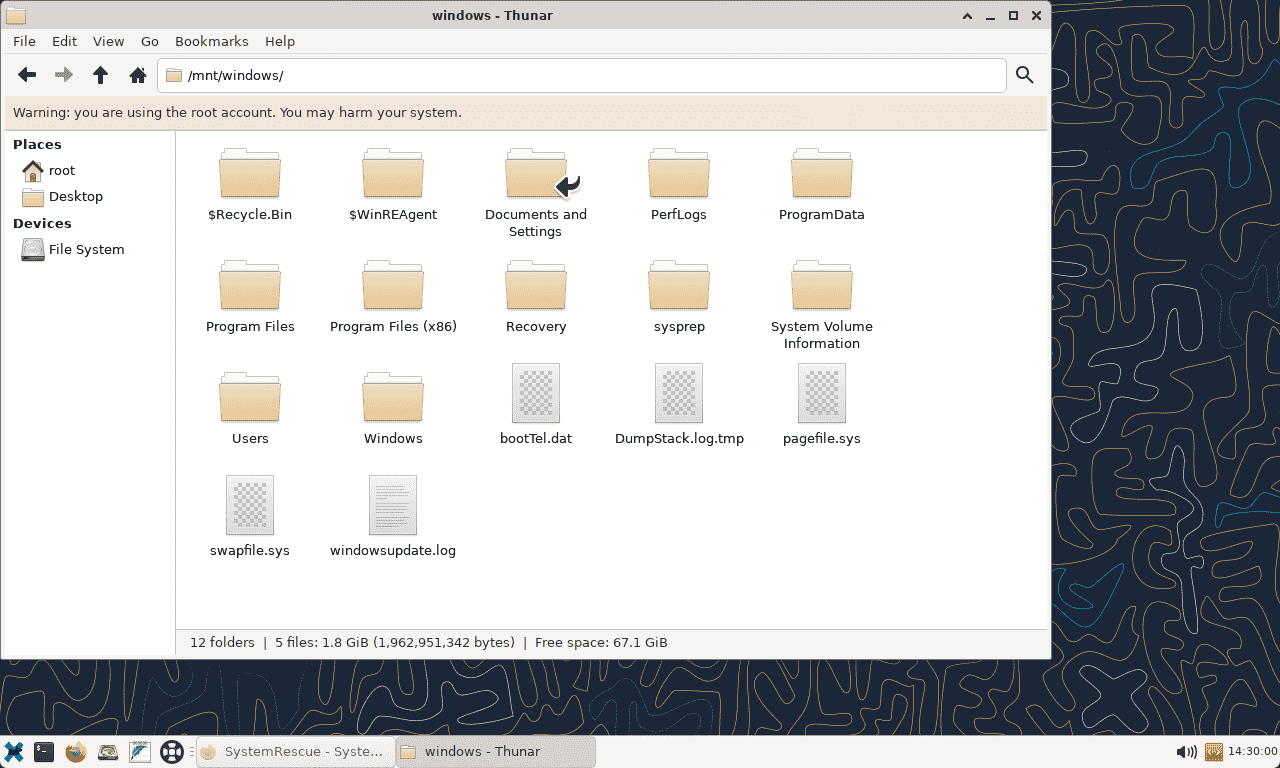Image resolution: width=1280 pixels, height=768 pixels.
Task: Open the Bookmarks menu
Action: [211, 41]
